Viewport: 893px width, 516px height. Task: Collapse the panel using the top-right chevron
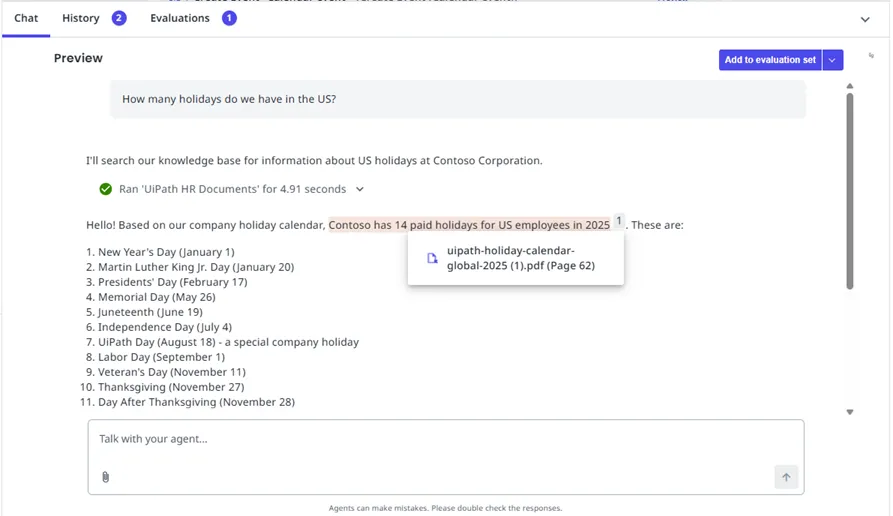865,19
